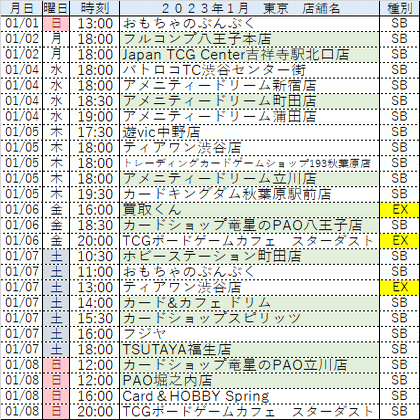Viewport: 420px width, 420px height.
Task: Select the 19:30 time cell
Action: tap(94, 194)
